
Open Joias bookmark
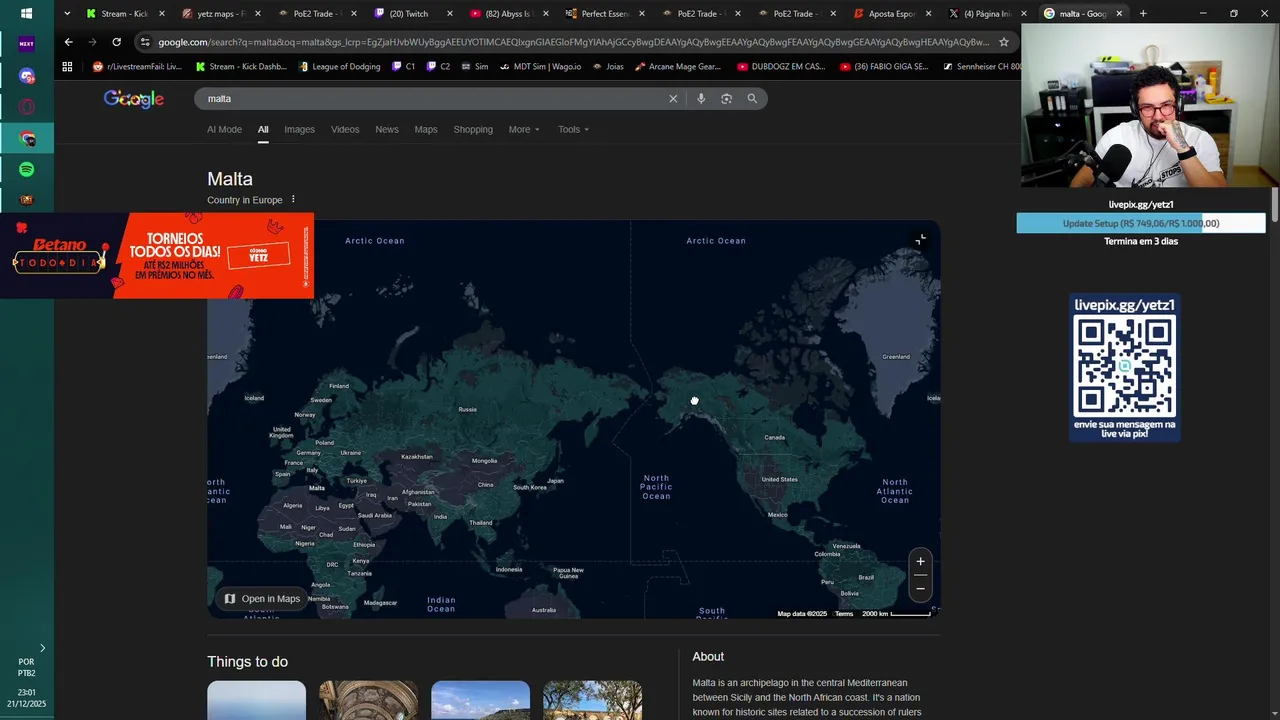coord(608,66)
